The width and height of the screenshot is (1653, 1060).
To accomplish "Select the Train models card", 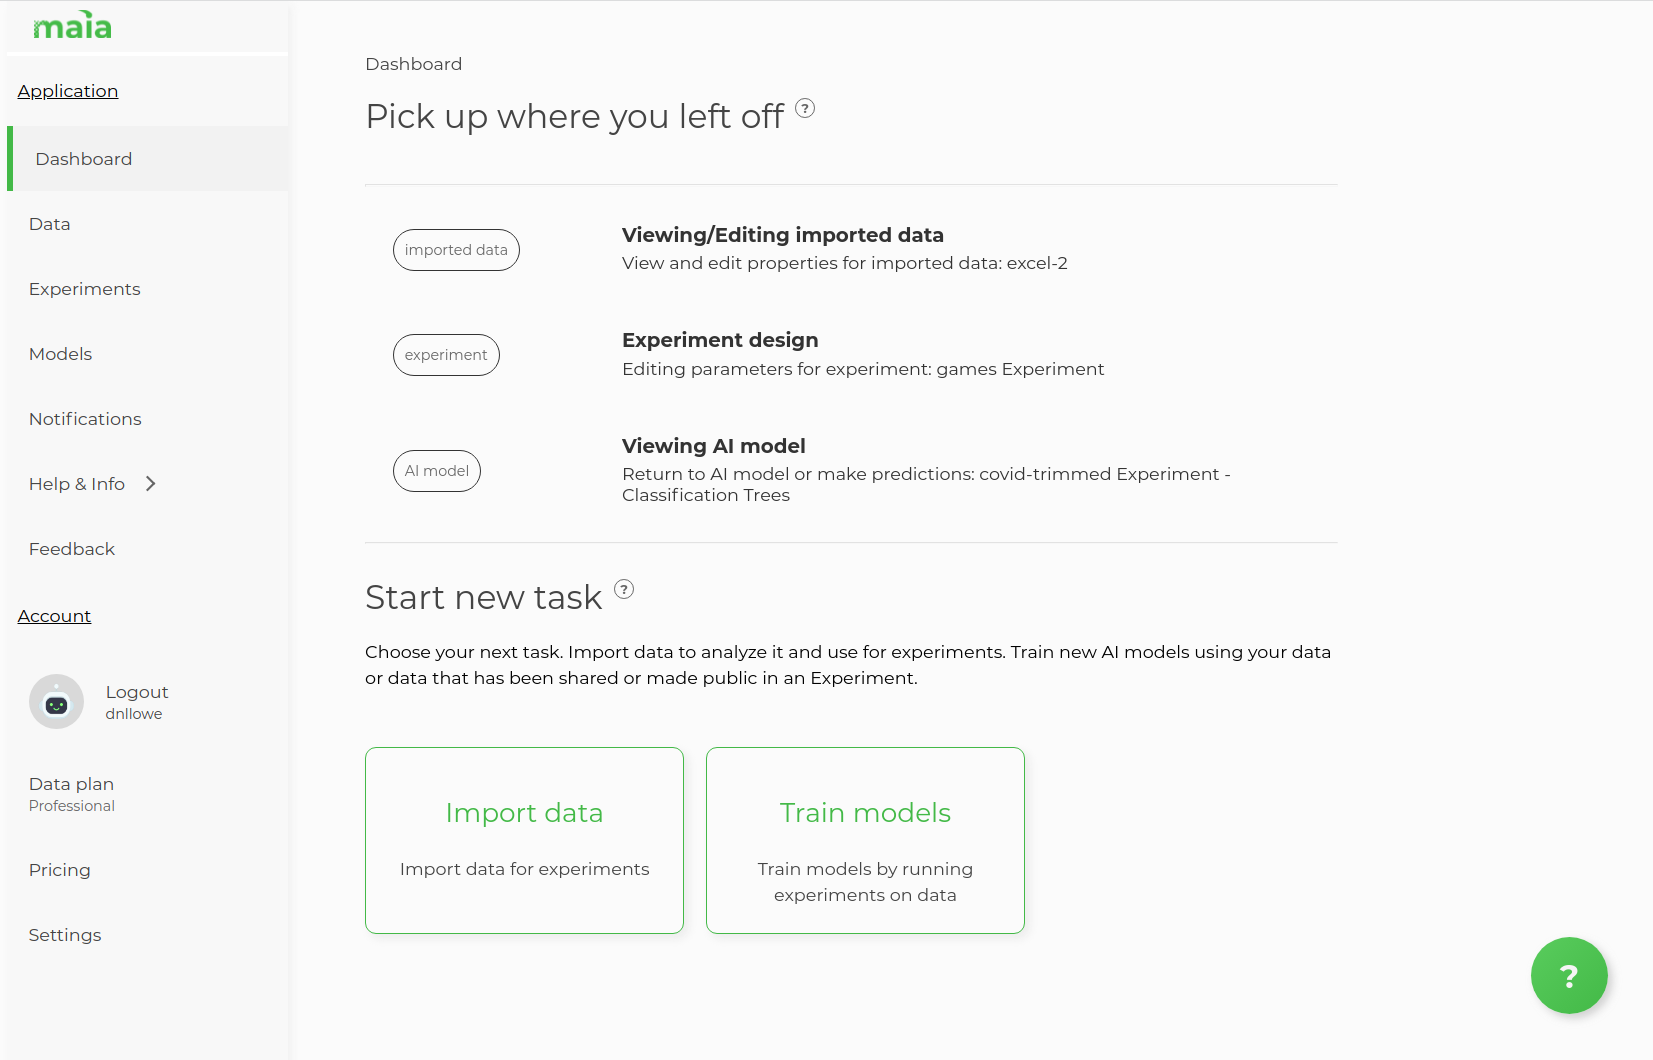I will click(x=865, y=840).
